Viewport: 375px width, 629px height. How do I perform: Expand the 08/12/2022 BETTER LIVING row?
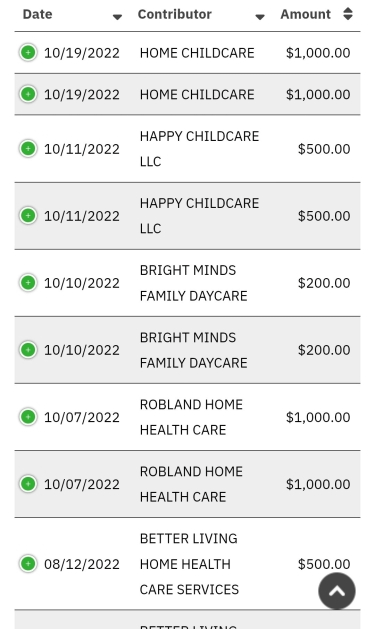(x=28, y=564)
